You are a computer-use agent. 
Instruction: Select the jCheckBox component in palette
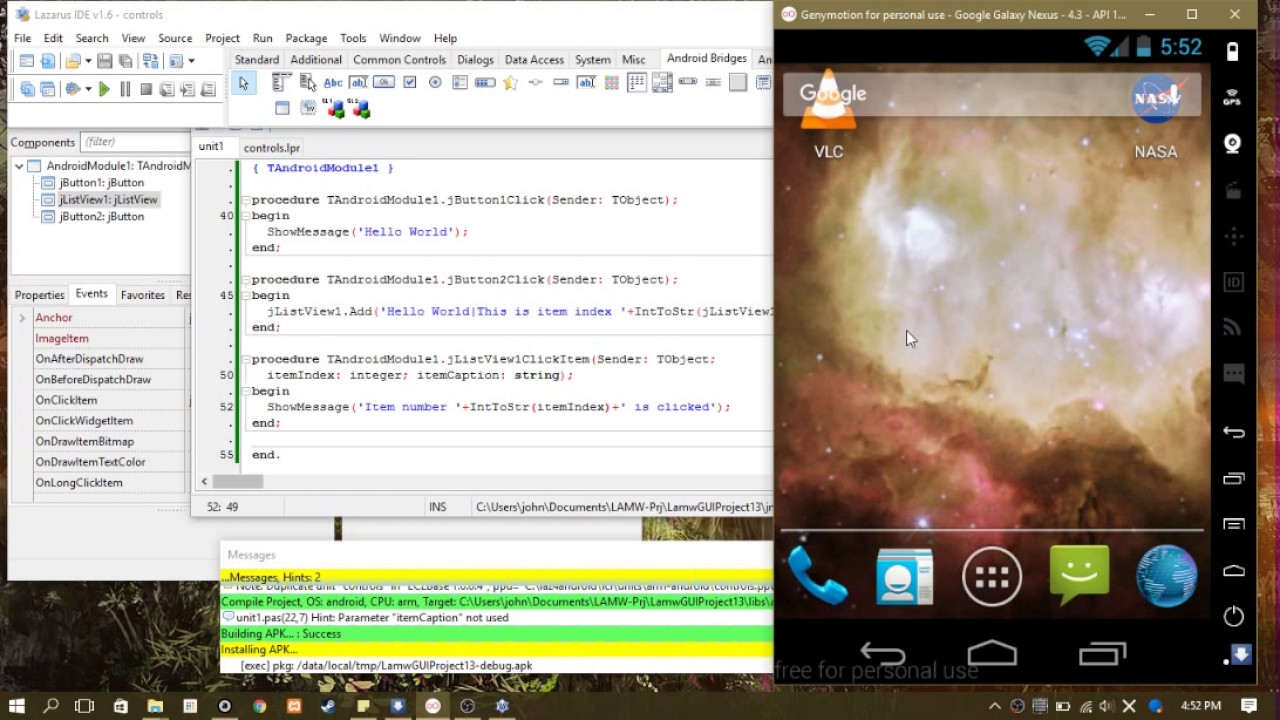click(x=409, y=83)
